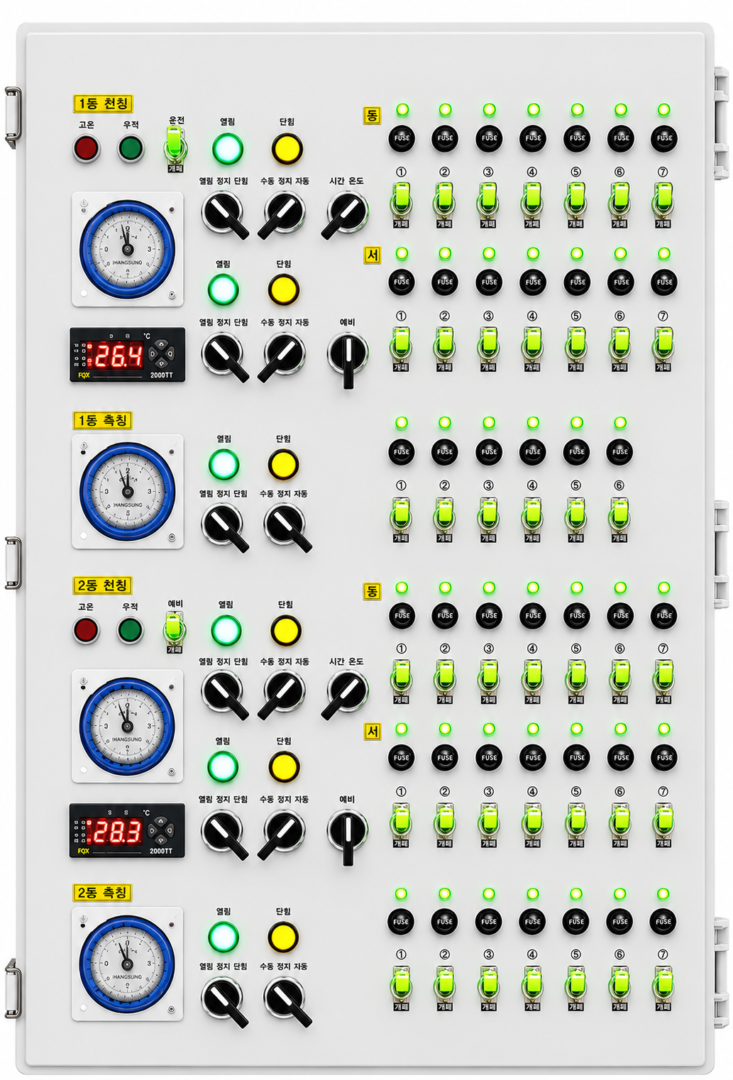733x1080 pixels.
Task: Click the fifth fuse holder in 2동 천창 서 row
Action: [577, 757]
